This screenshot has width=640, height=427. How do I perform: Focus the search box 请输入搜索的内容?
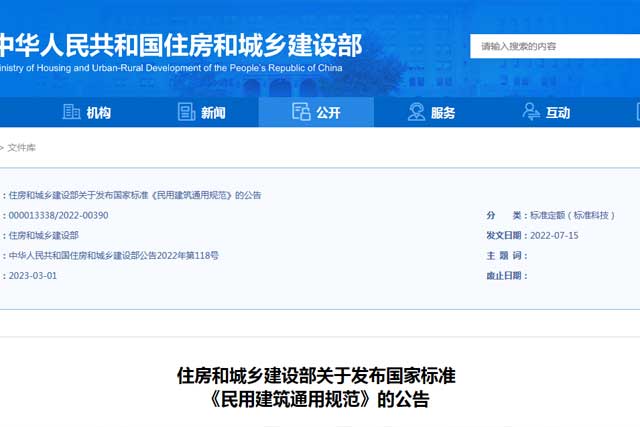pyautogui.click(x=555, y=46)
